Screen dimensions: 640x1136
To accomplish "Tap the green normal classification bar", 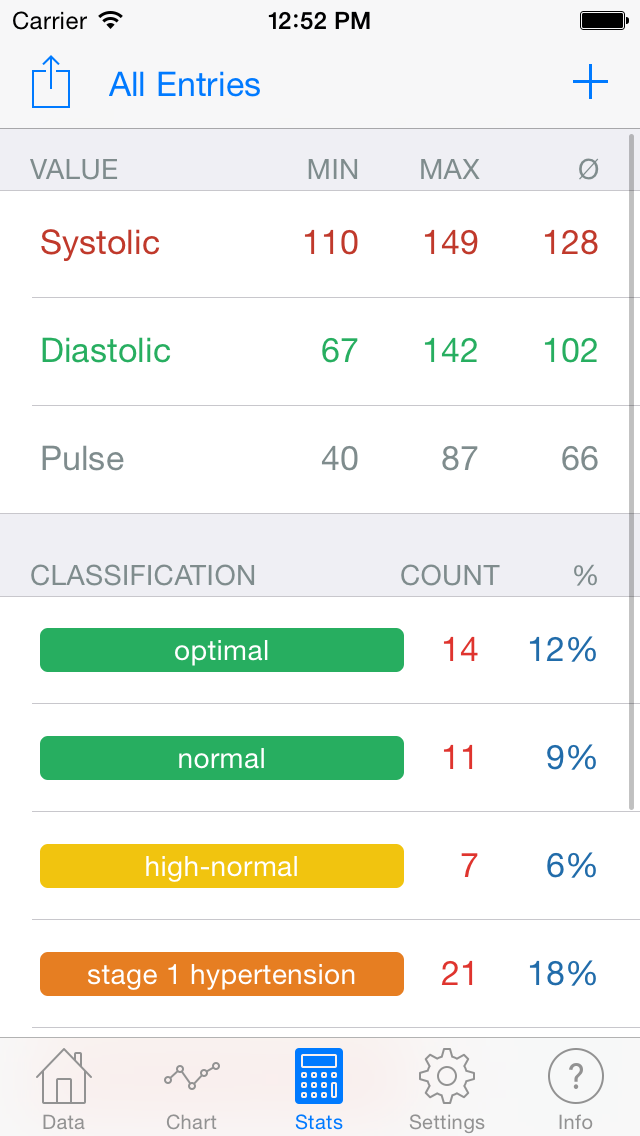I will pyautogui.click(x=222, y=758).
